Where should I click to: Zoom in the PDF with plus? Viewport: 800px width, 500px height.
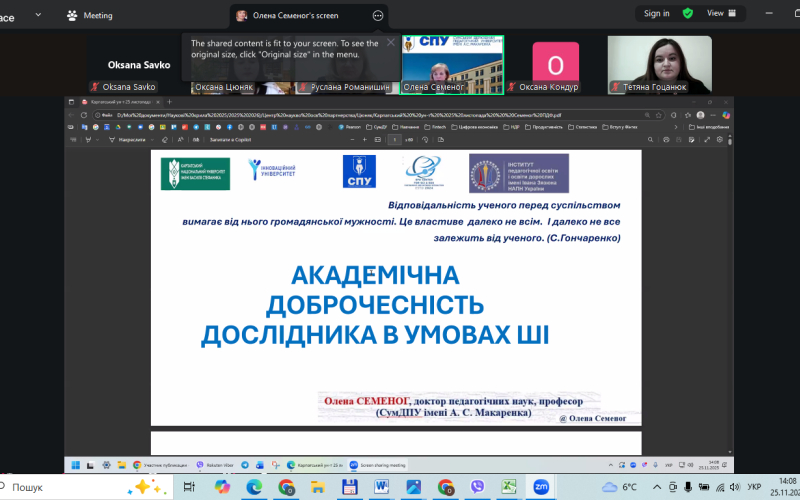tap(365, 140)
